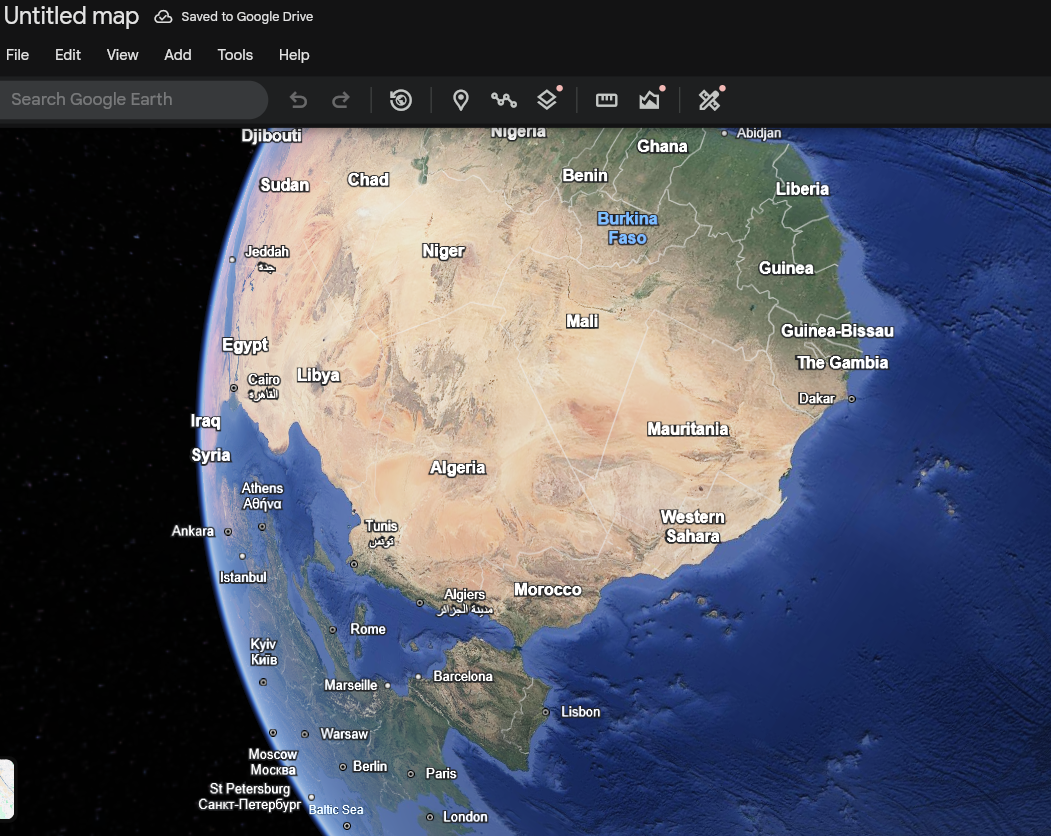Viewport: 1051px width, 836px height.
Task: Click the Iraq country label
Action: point(205,421)
